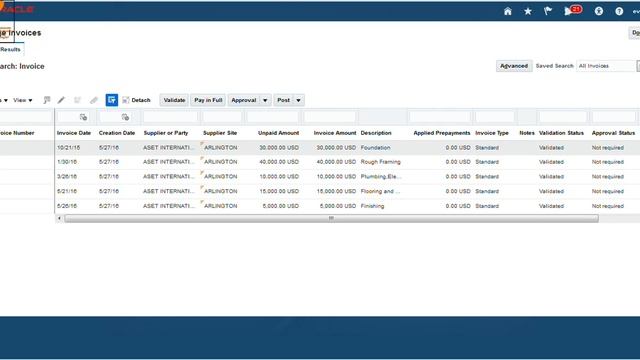Image resolution: width=640 pixels, height=360 pixels.
Task: Select the Rough Framing description cell
Action: point(380,162)
